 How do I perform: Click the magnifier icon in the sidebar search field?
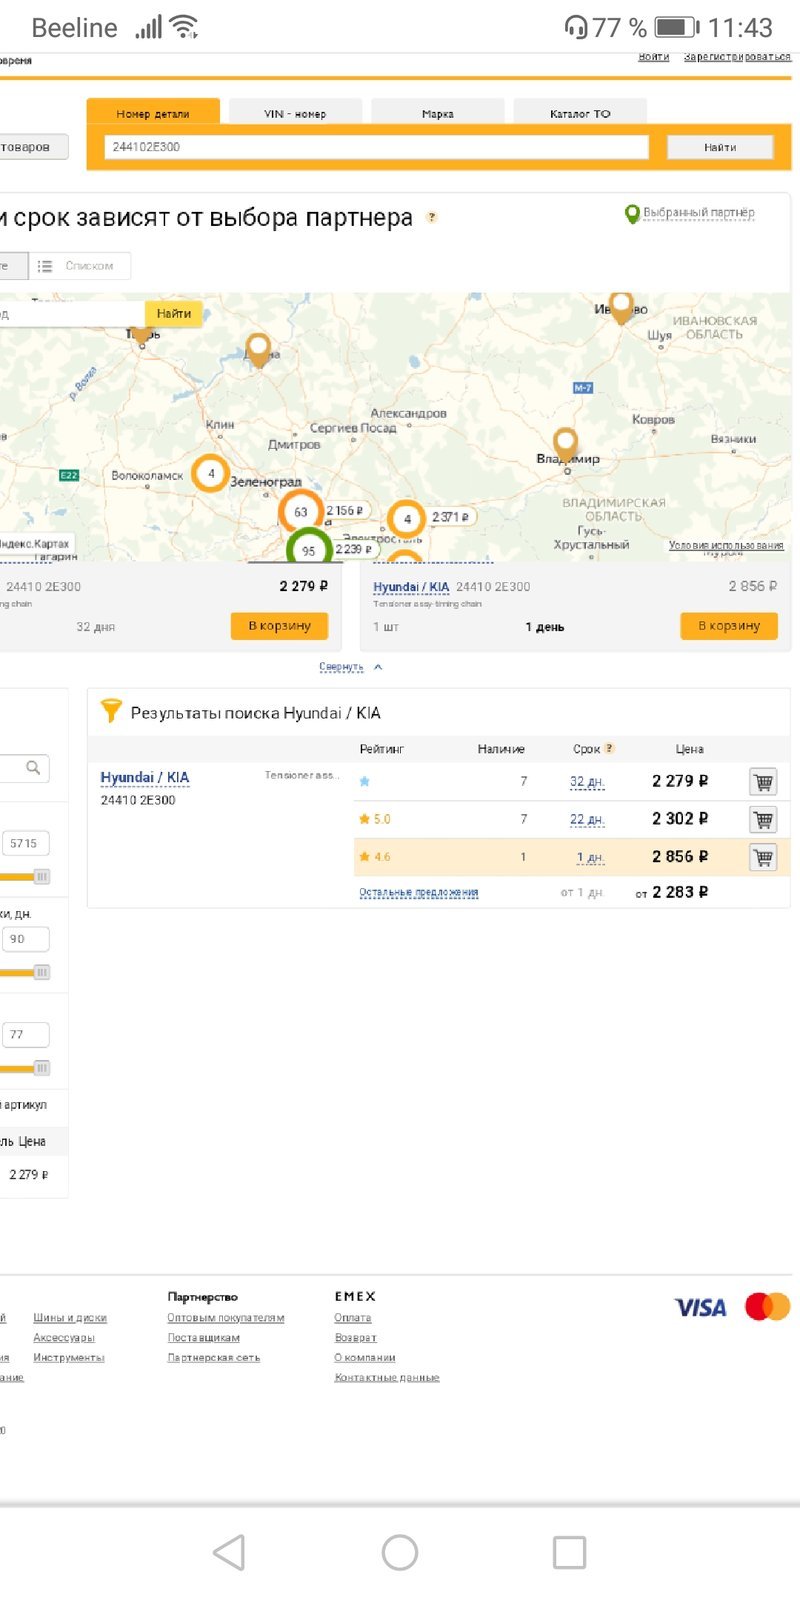tap(33, 768)
